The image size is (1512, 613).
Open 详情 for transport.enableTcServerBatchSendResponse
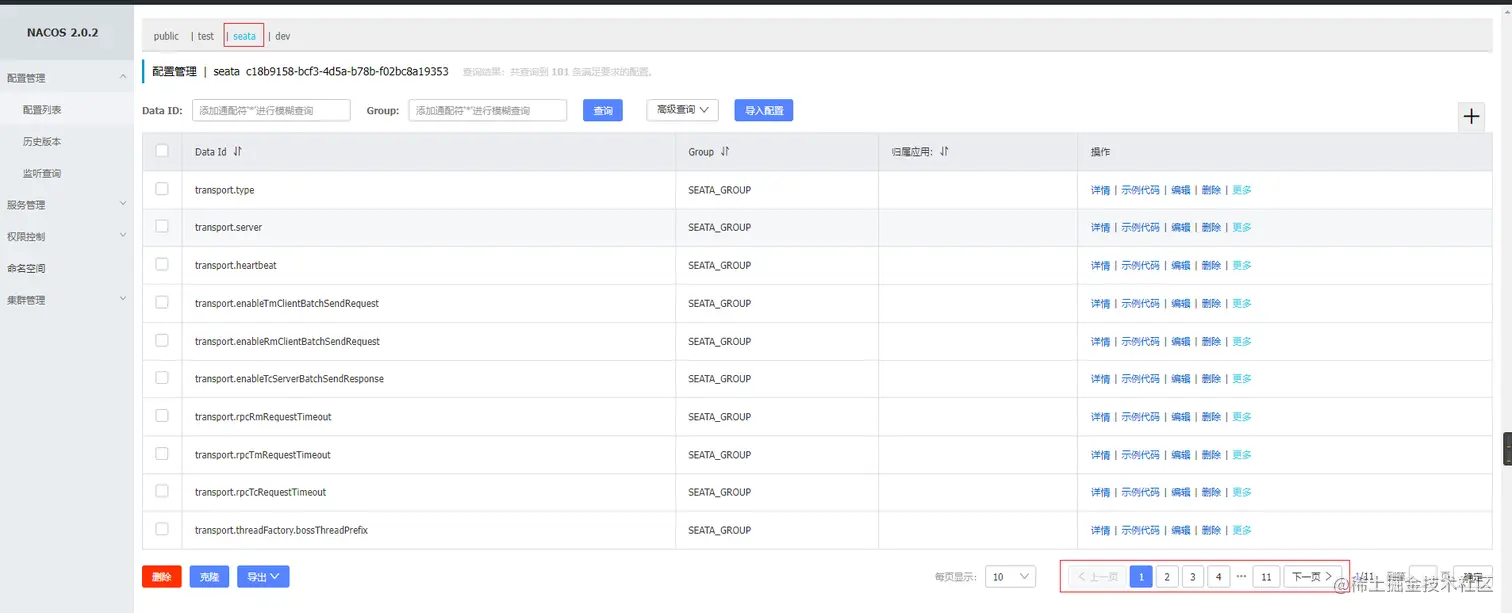pyautogui.click(x=1100, y=379)
